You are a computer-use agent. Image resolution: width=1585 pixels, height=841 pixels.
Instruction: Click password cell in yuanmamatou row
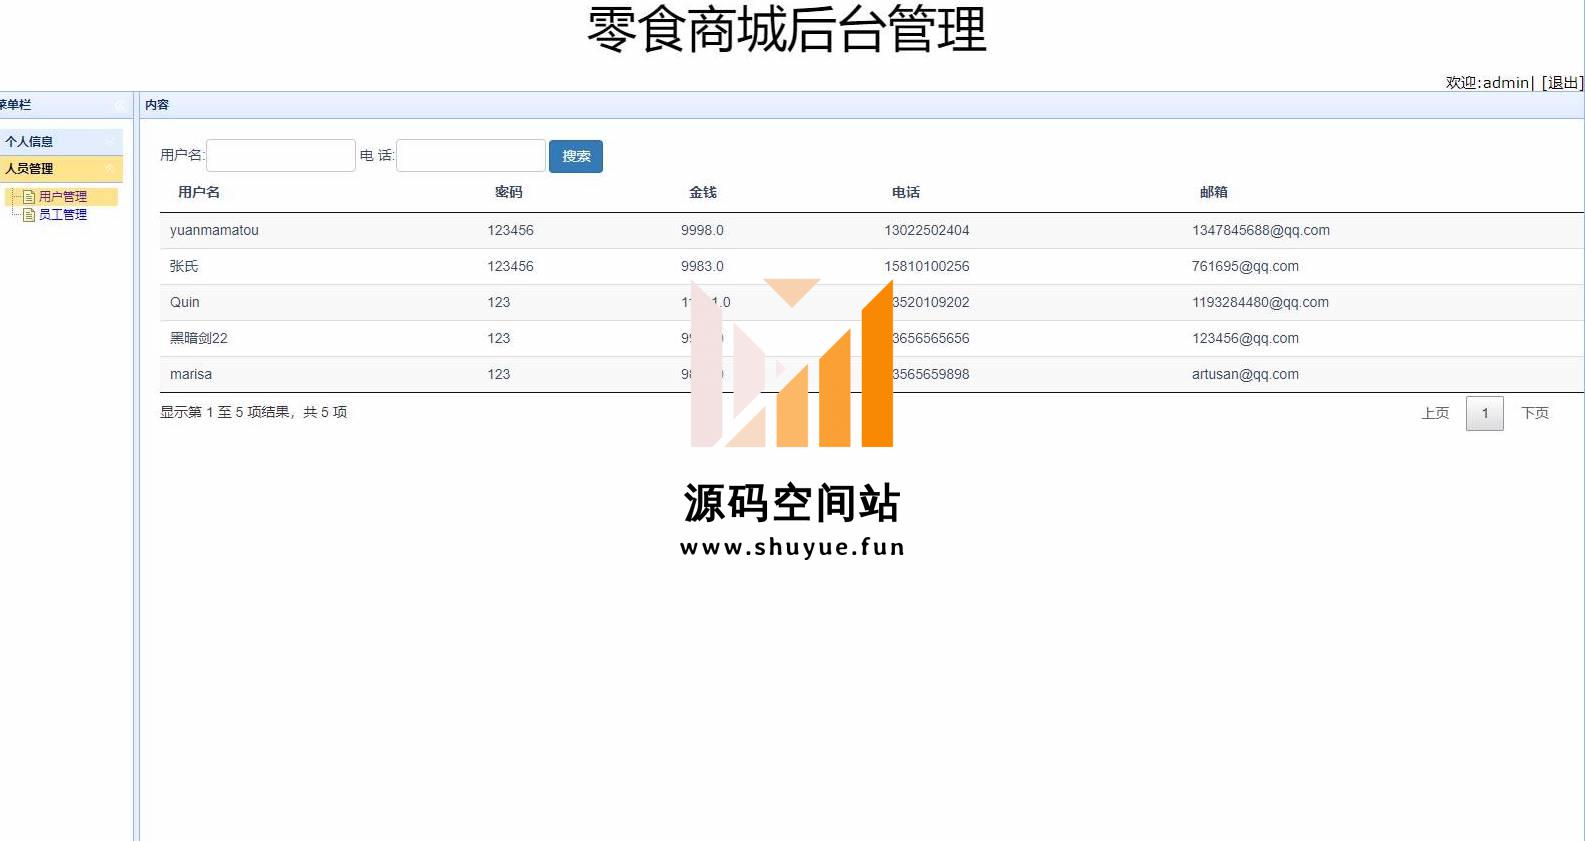click(511, 230)
